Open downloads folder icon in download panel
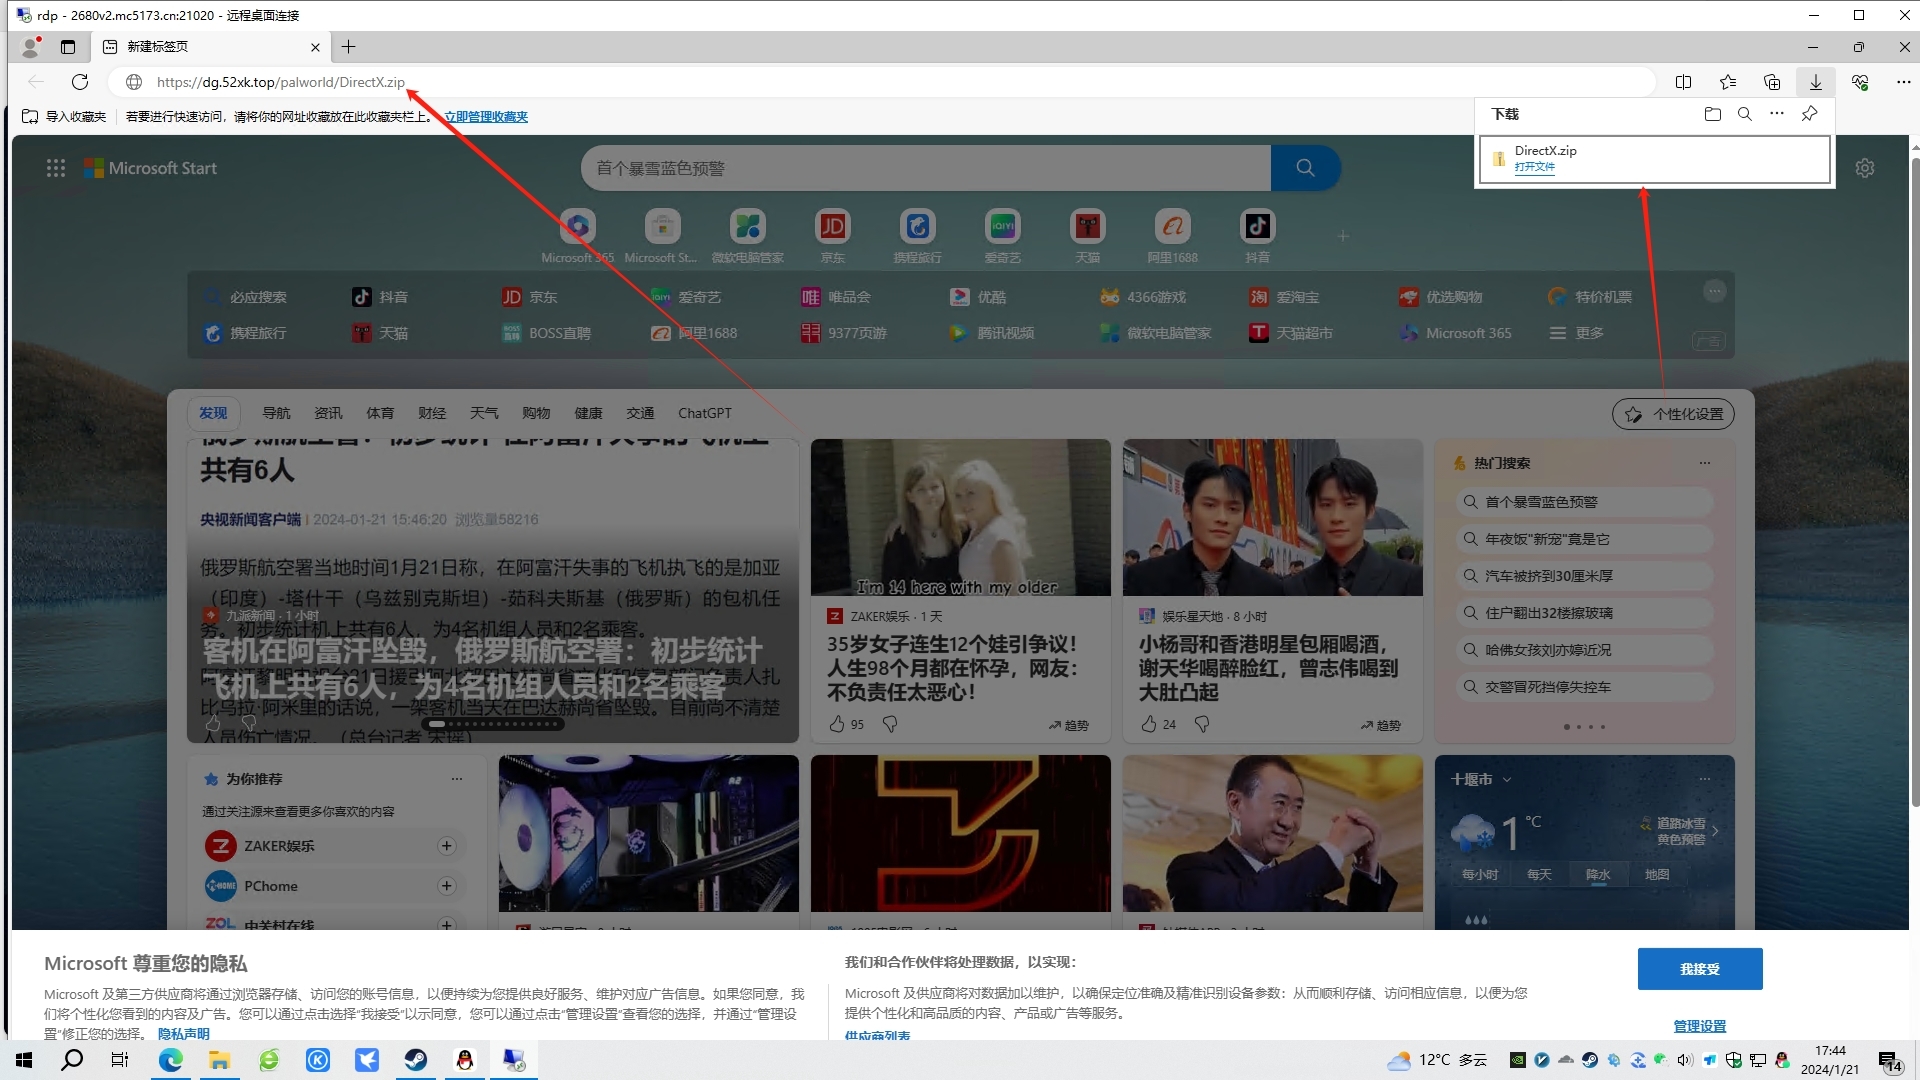This screenshot has height=1080, width=1920. 1712,114
